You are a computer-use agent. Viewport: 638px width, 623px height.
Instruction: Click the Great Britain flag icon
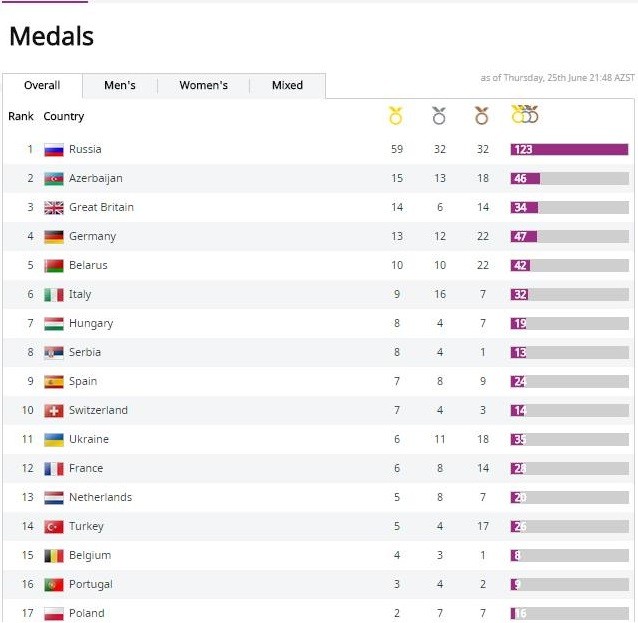pos(54,208)
